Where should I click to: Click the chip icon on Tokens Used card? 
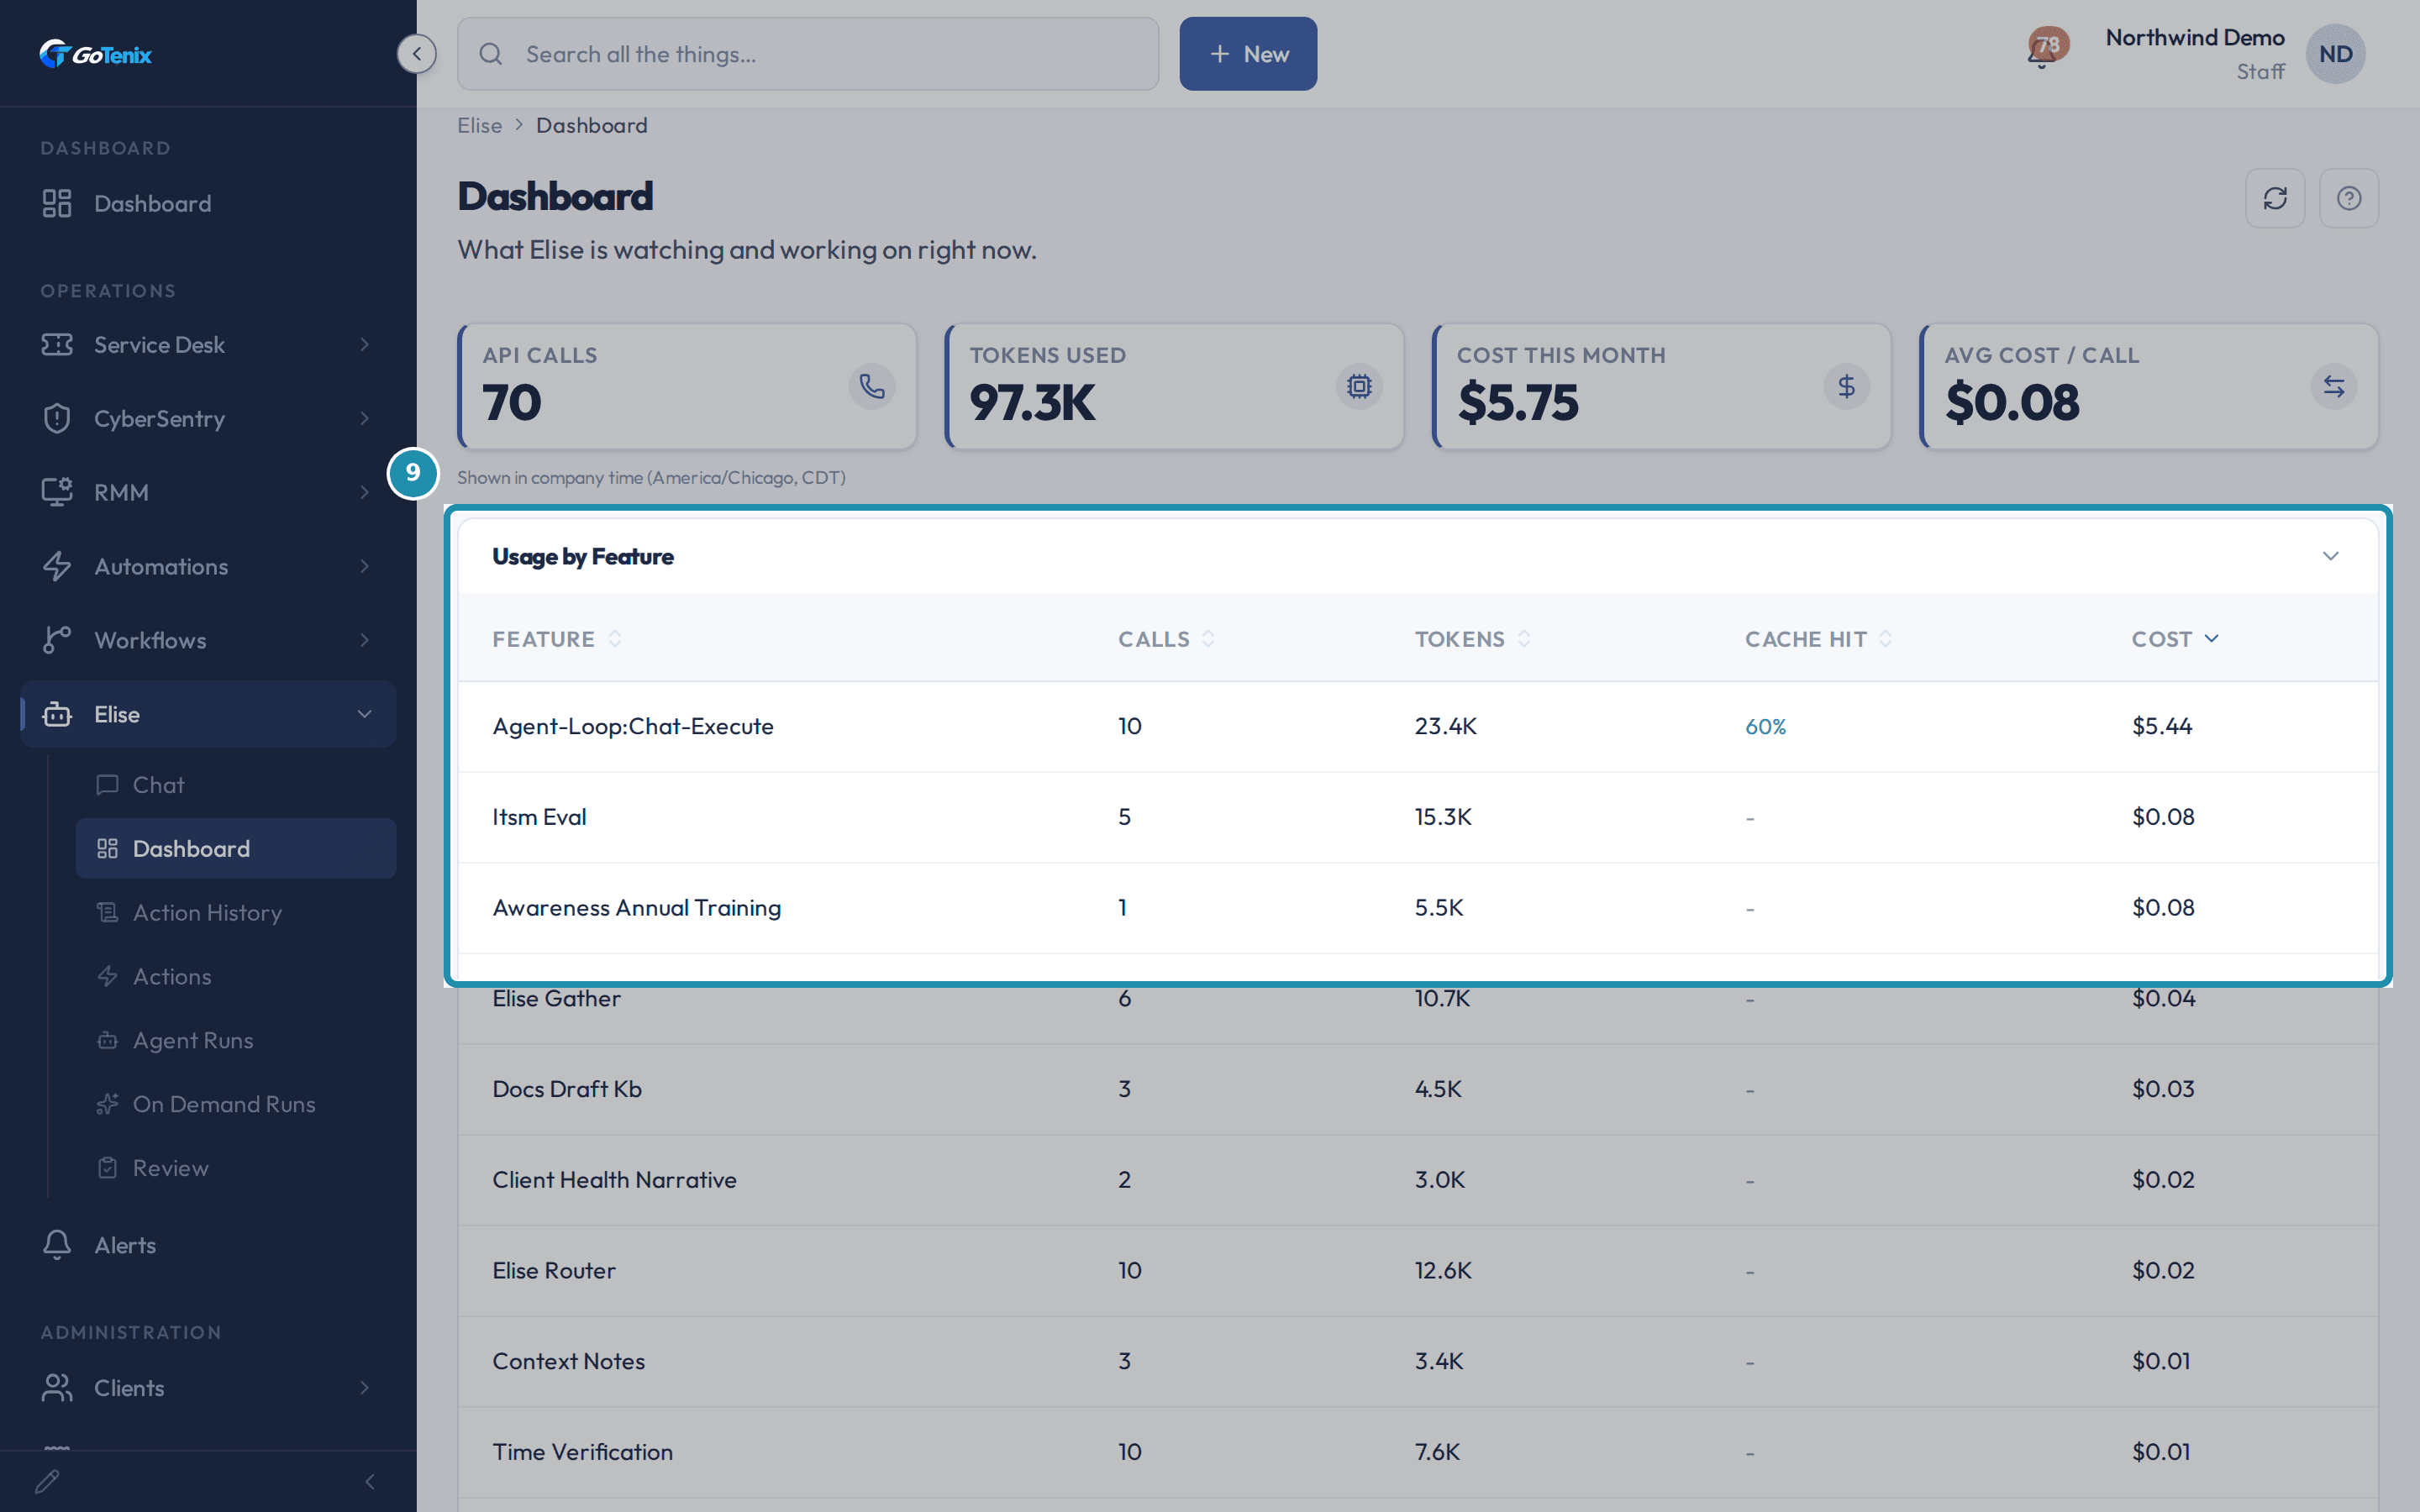click(1359, 386)
